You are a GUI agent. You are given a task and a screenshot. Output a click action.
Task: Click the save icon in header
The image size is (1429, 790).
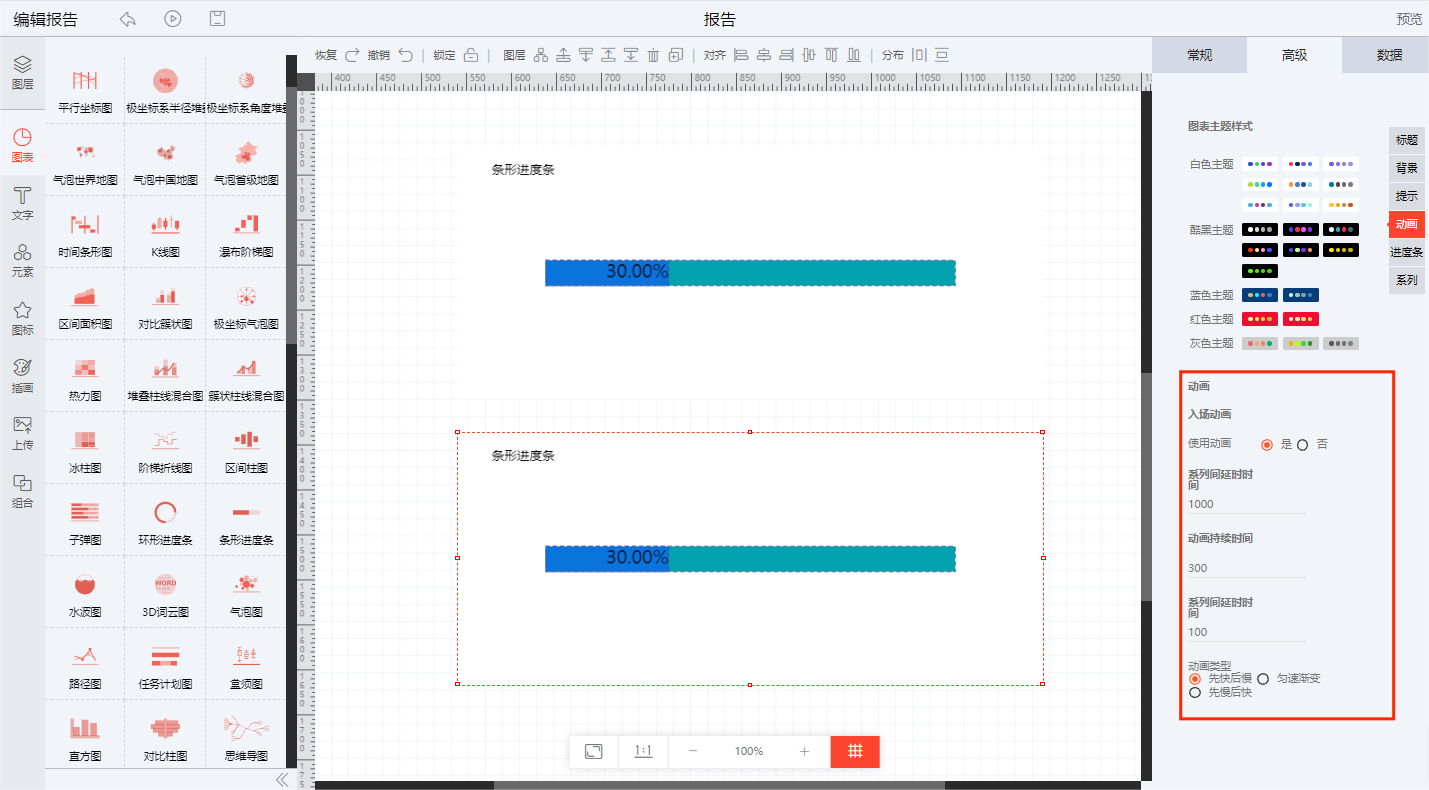click(217, 19)
